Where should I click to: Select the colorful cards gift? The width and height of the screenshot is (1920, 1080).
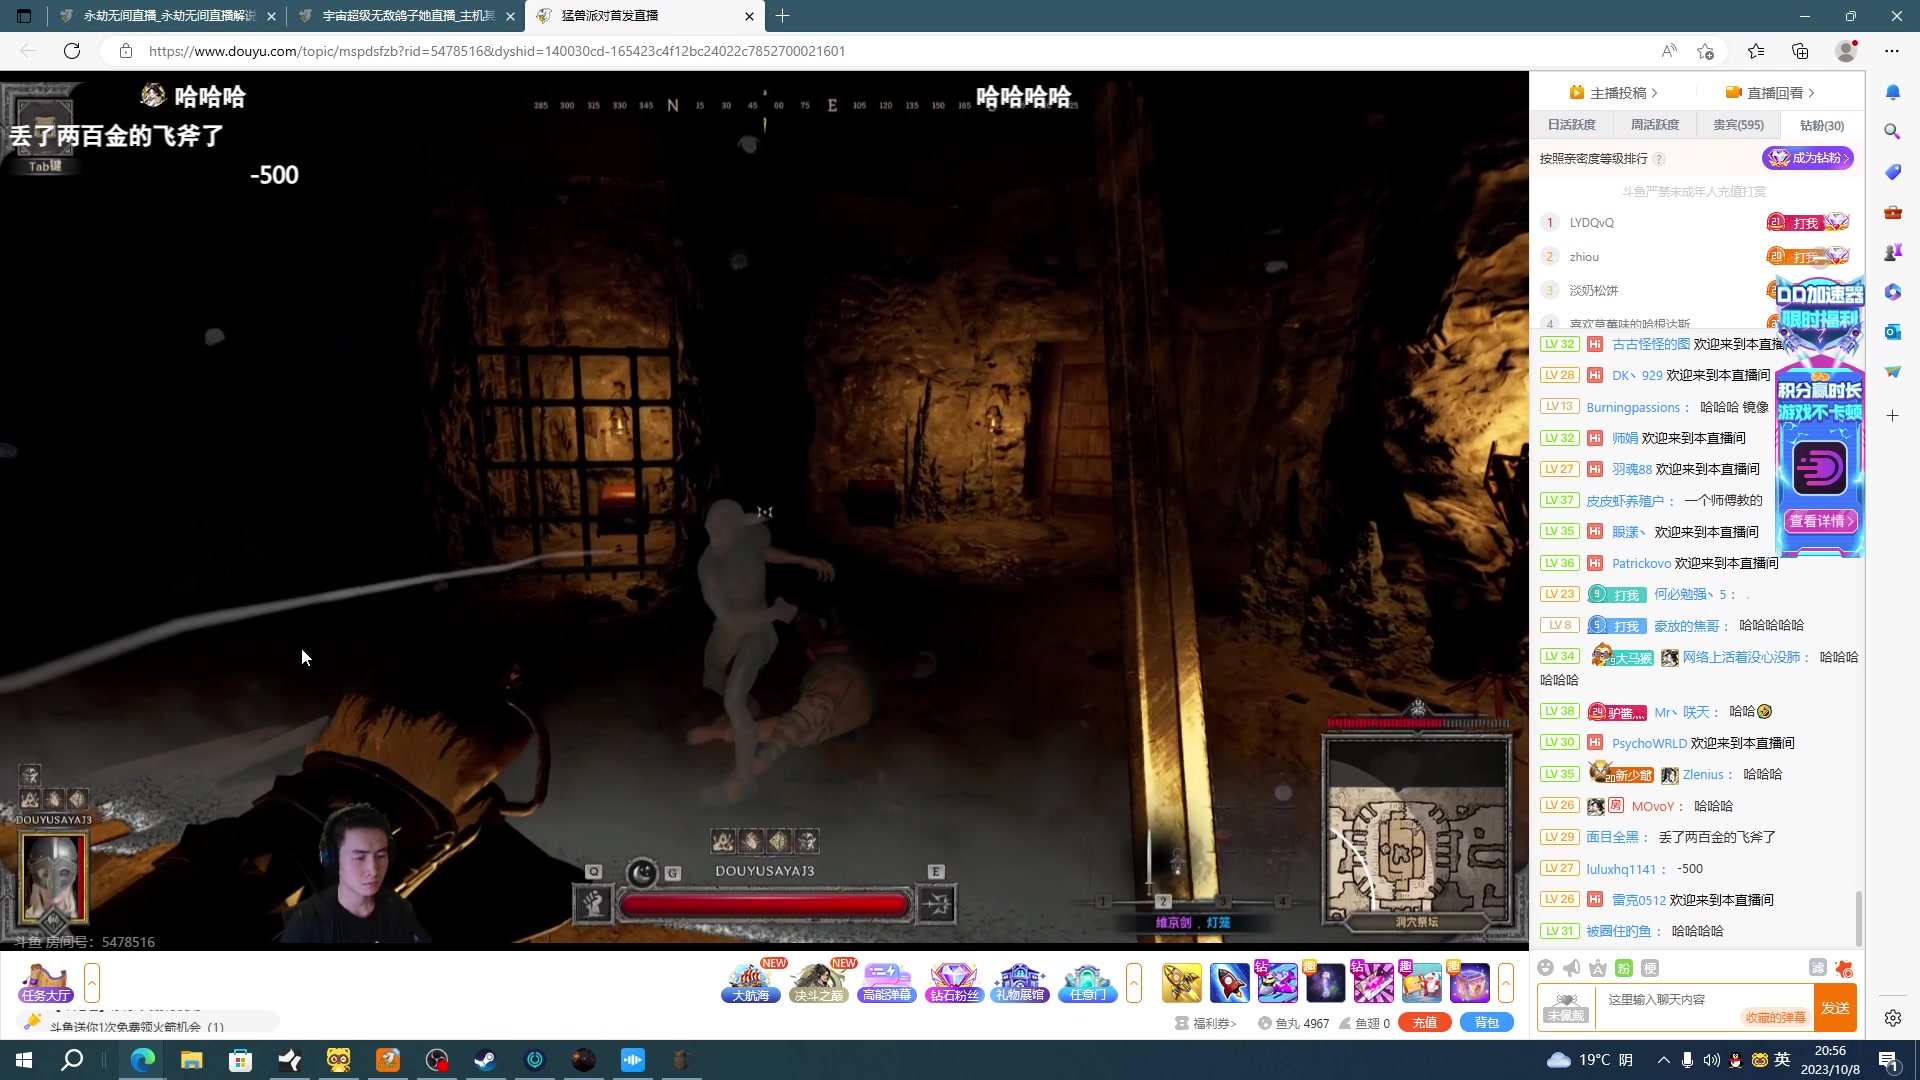tap(1422, 982)
